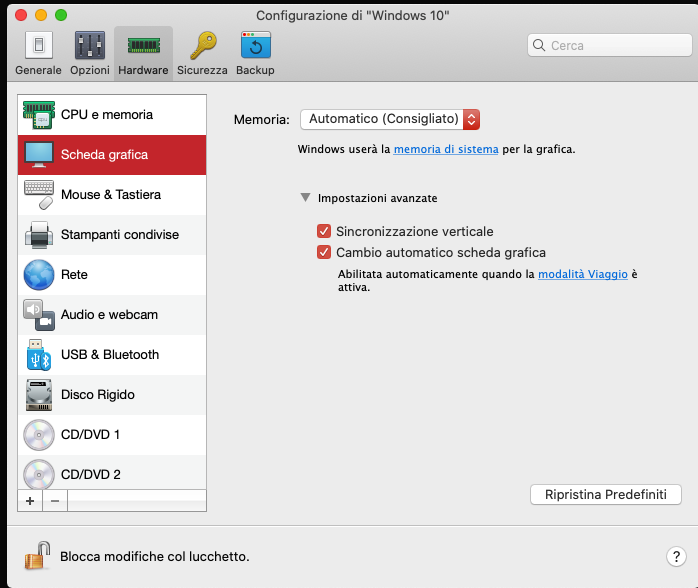The width and height of the screenshot is (698, 588).
Task: Select Stampanti condivise row label
Action: [120, 235]
